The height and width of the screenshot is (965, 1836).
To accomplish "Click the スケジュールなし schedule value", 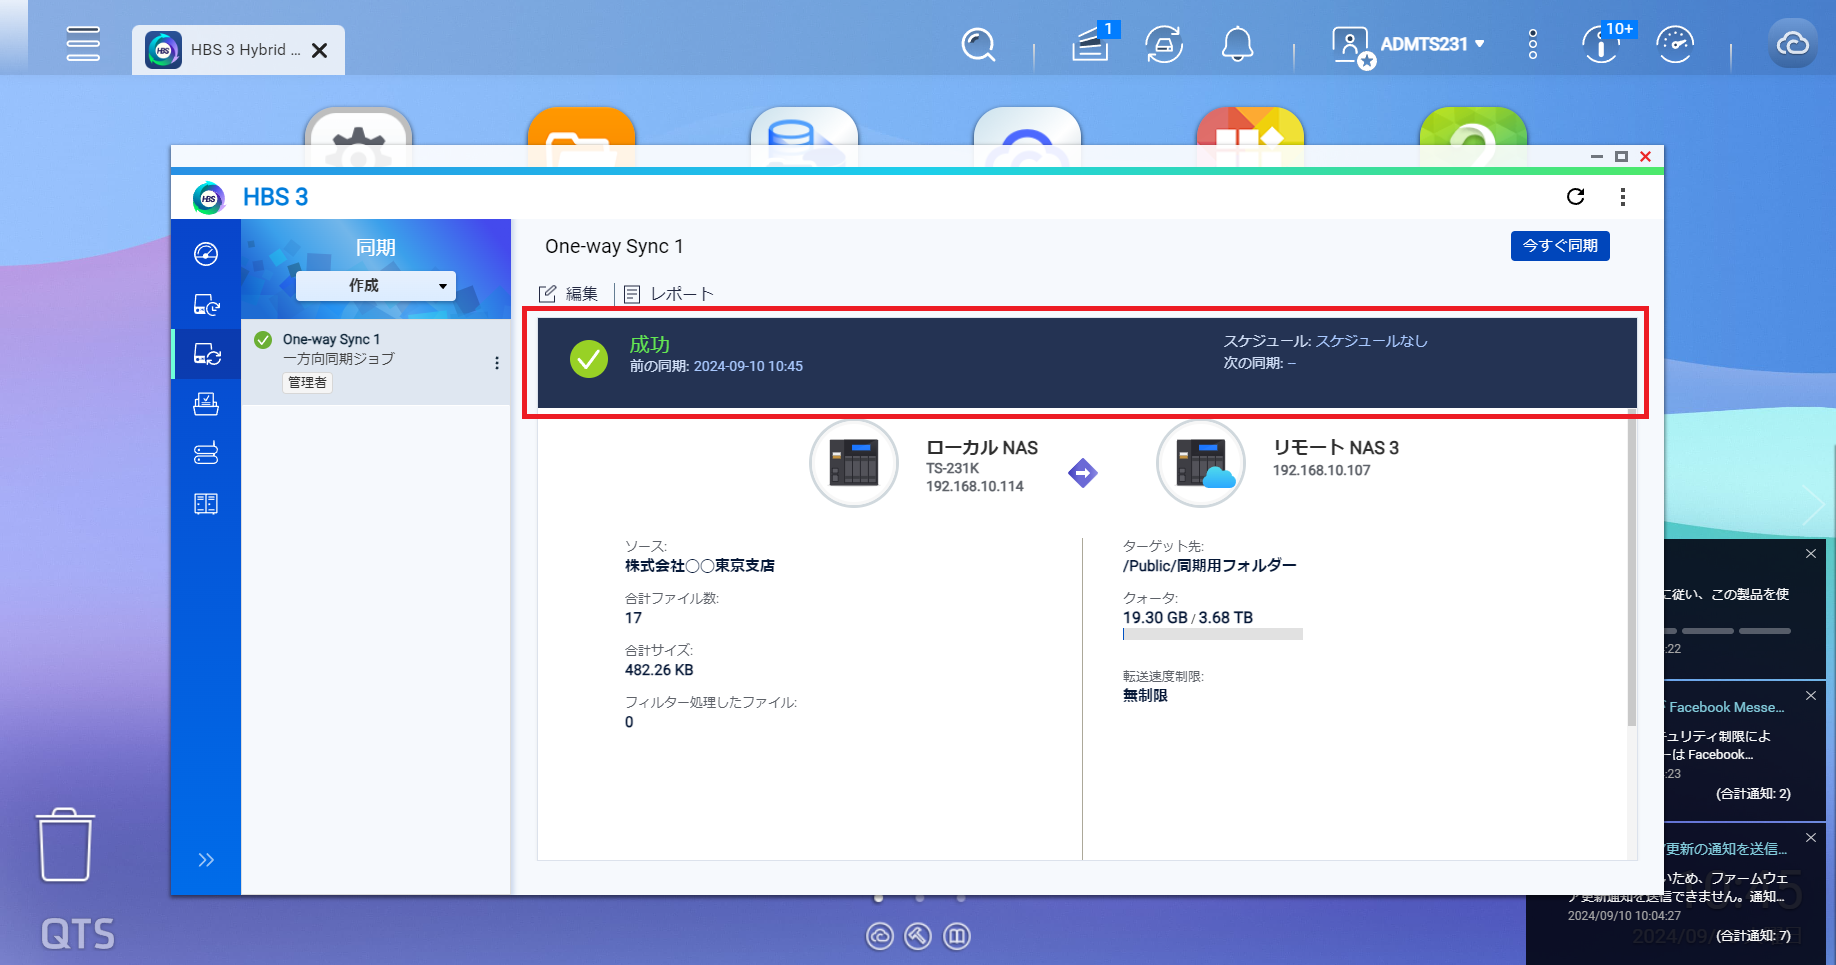I will click(1372, 341).
